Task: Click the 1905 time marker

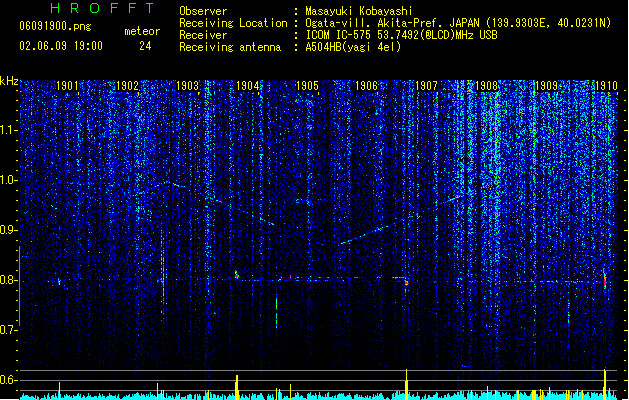Action: click(307, 86)
